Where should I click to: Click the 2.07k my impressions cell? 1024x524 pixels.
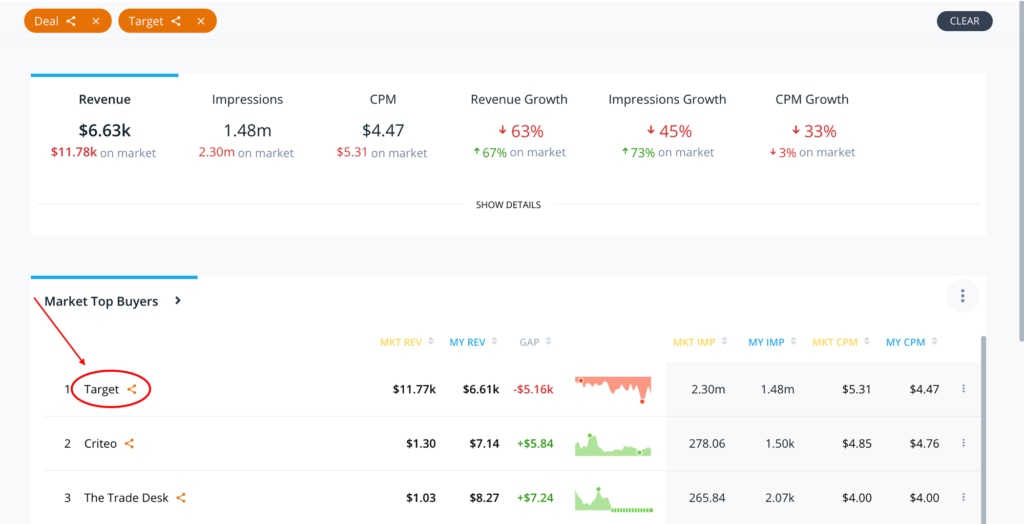[x=779, y=498]
